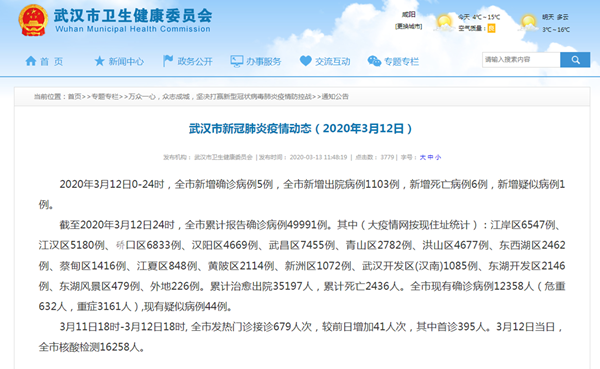Click the text 全市累计报告确诊病例49991例
This screenshot has width=600, height=369.
256,225
